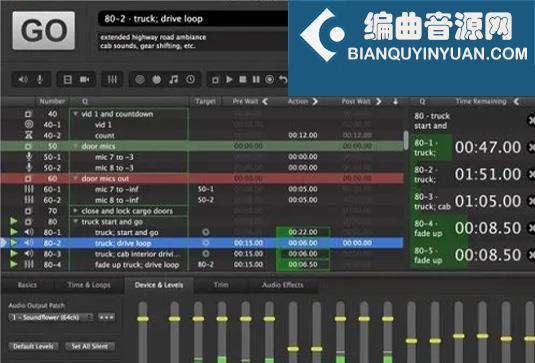Collapse the 'door mics' group

click(75, 146)
